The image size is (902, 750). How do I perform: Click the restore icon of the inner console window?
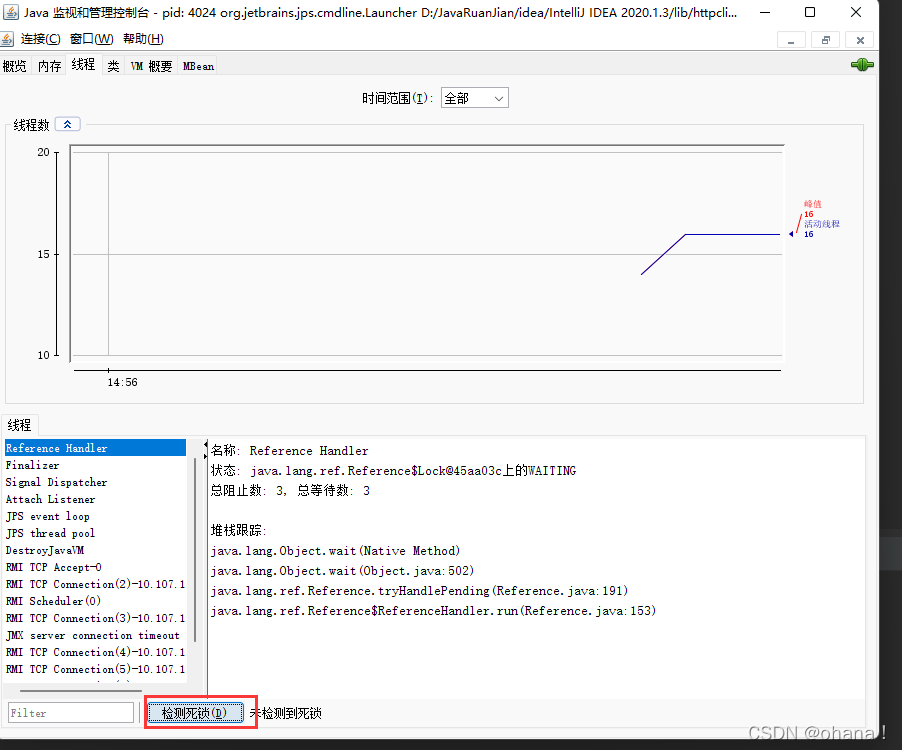(x=825, y=40)
